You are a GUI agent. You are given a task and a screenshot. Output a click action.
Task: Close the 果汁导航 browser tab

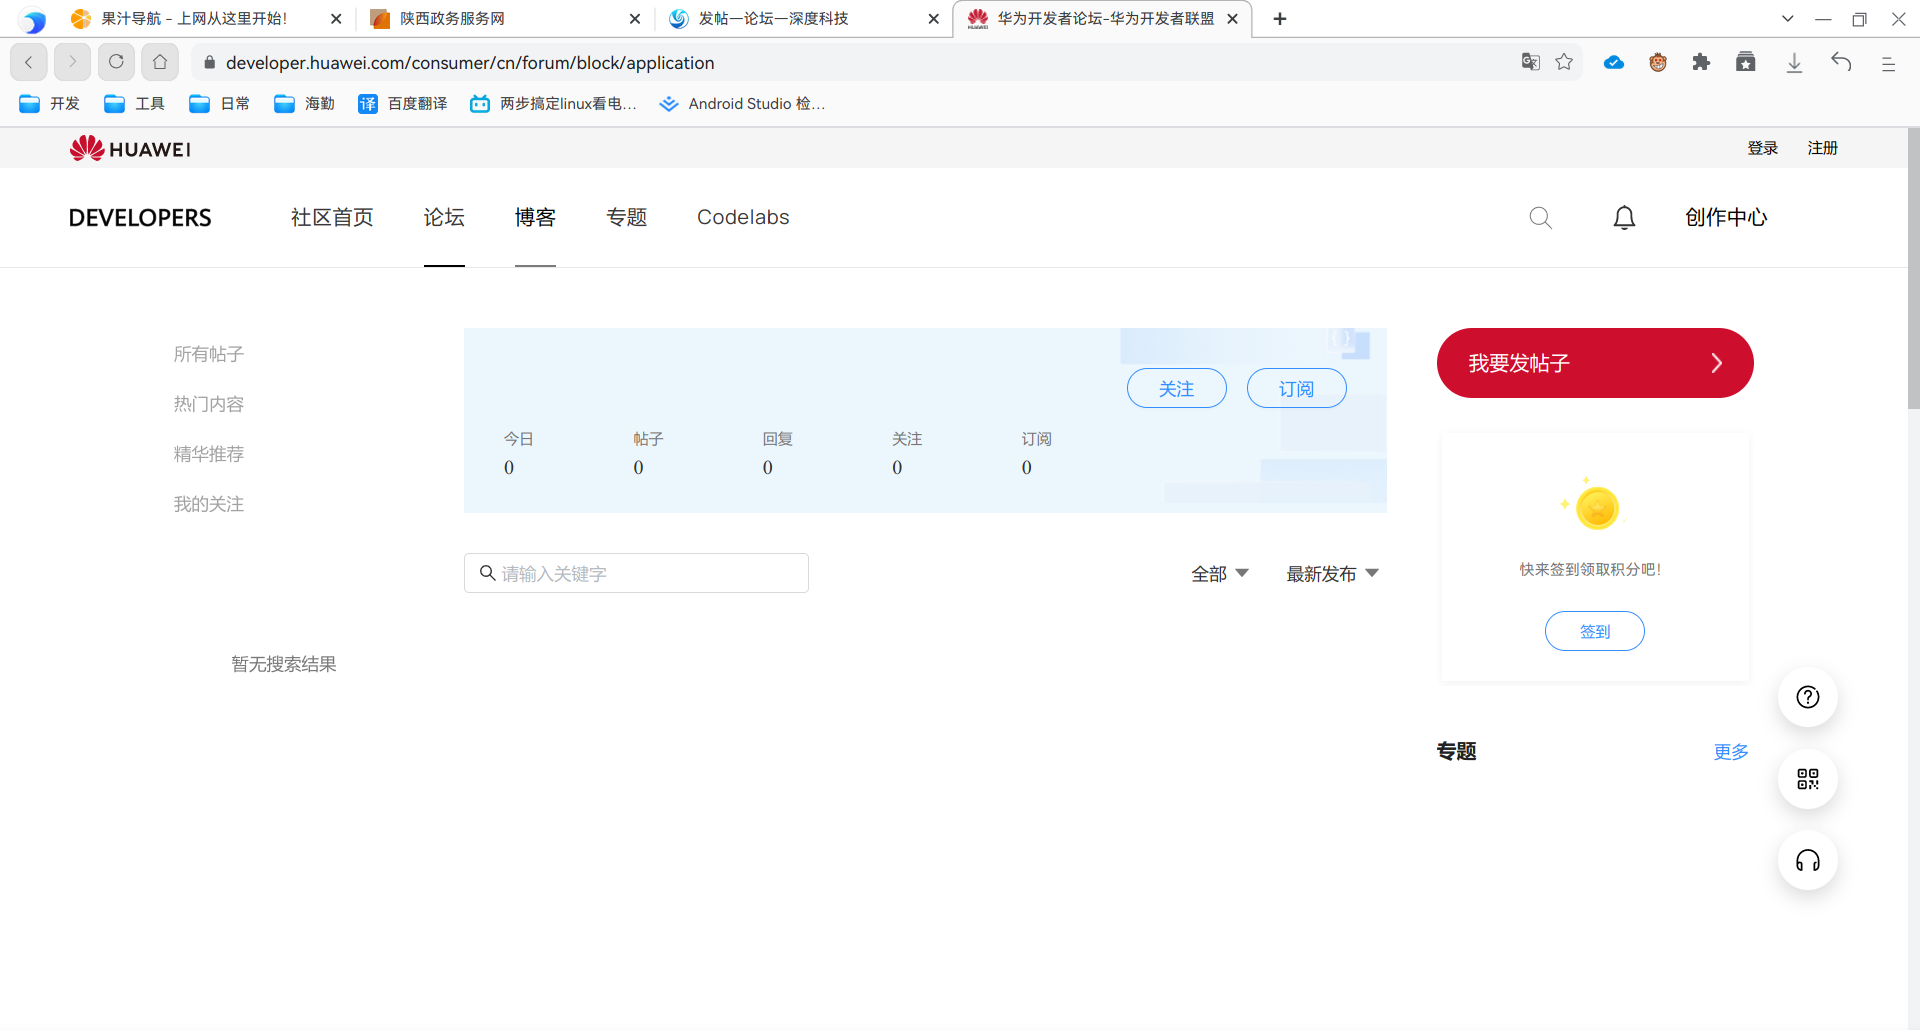(x=336, y=19)
